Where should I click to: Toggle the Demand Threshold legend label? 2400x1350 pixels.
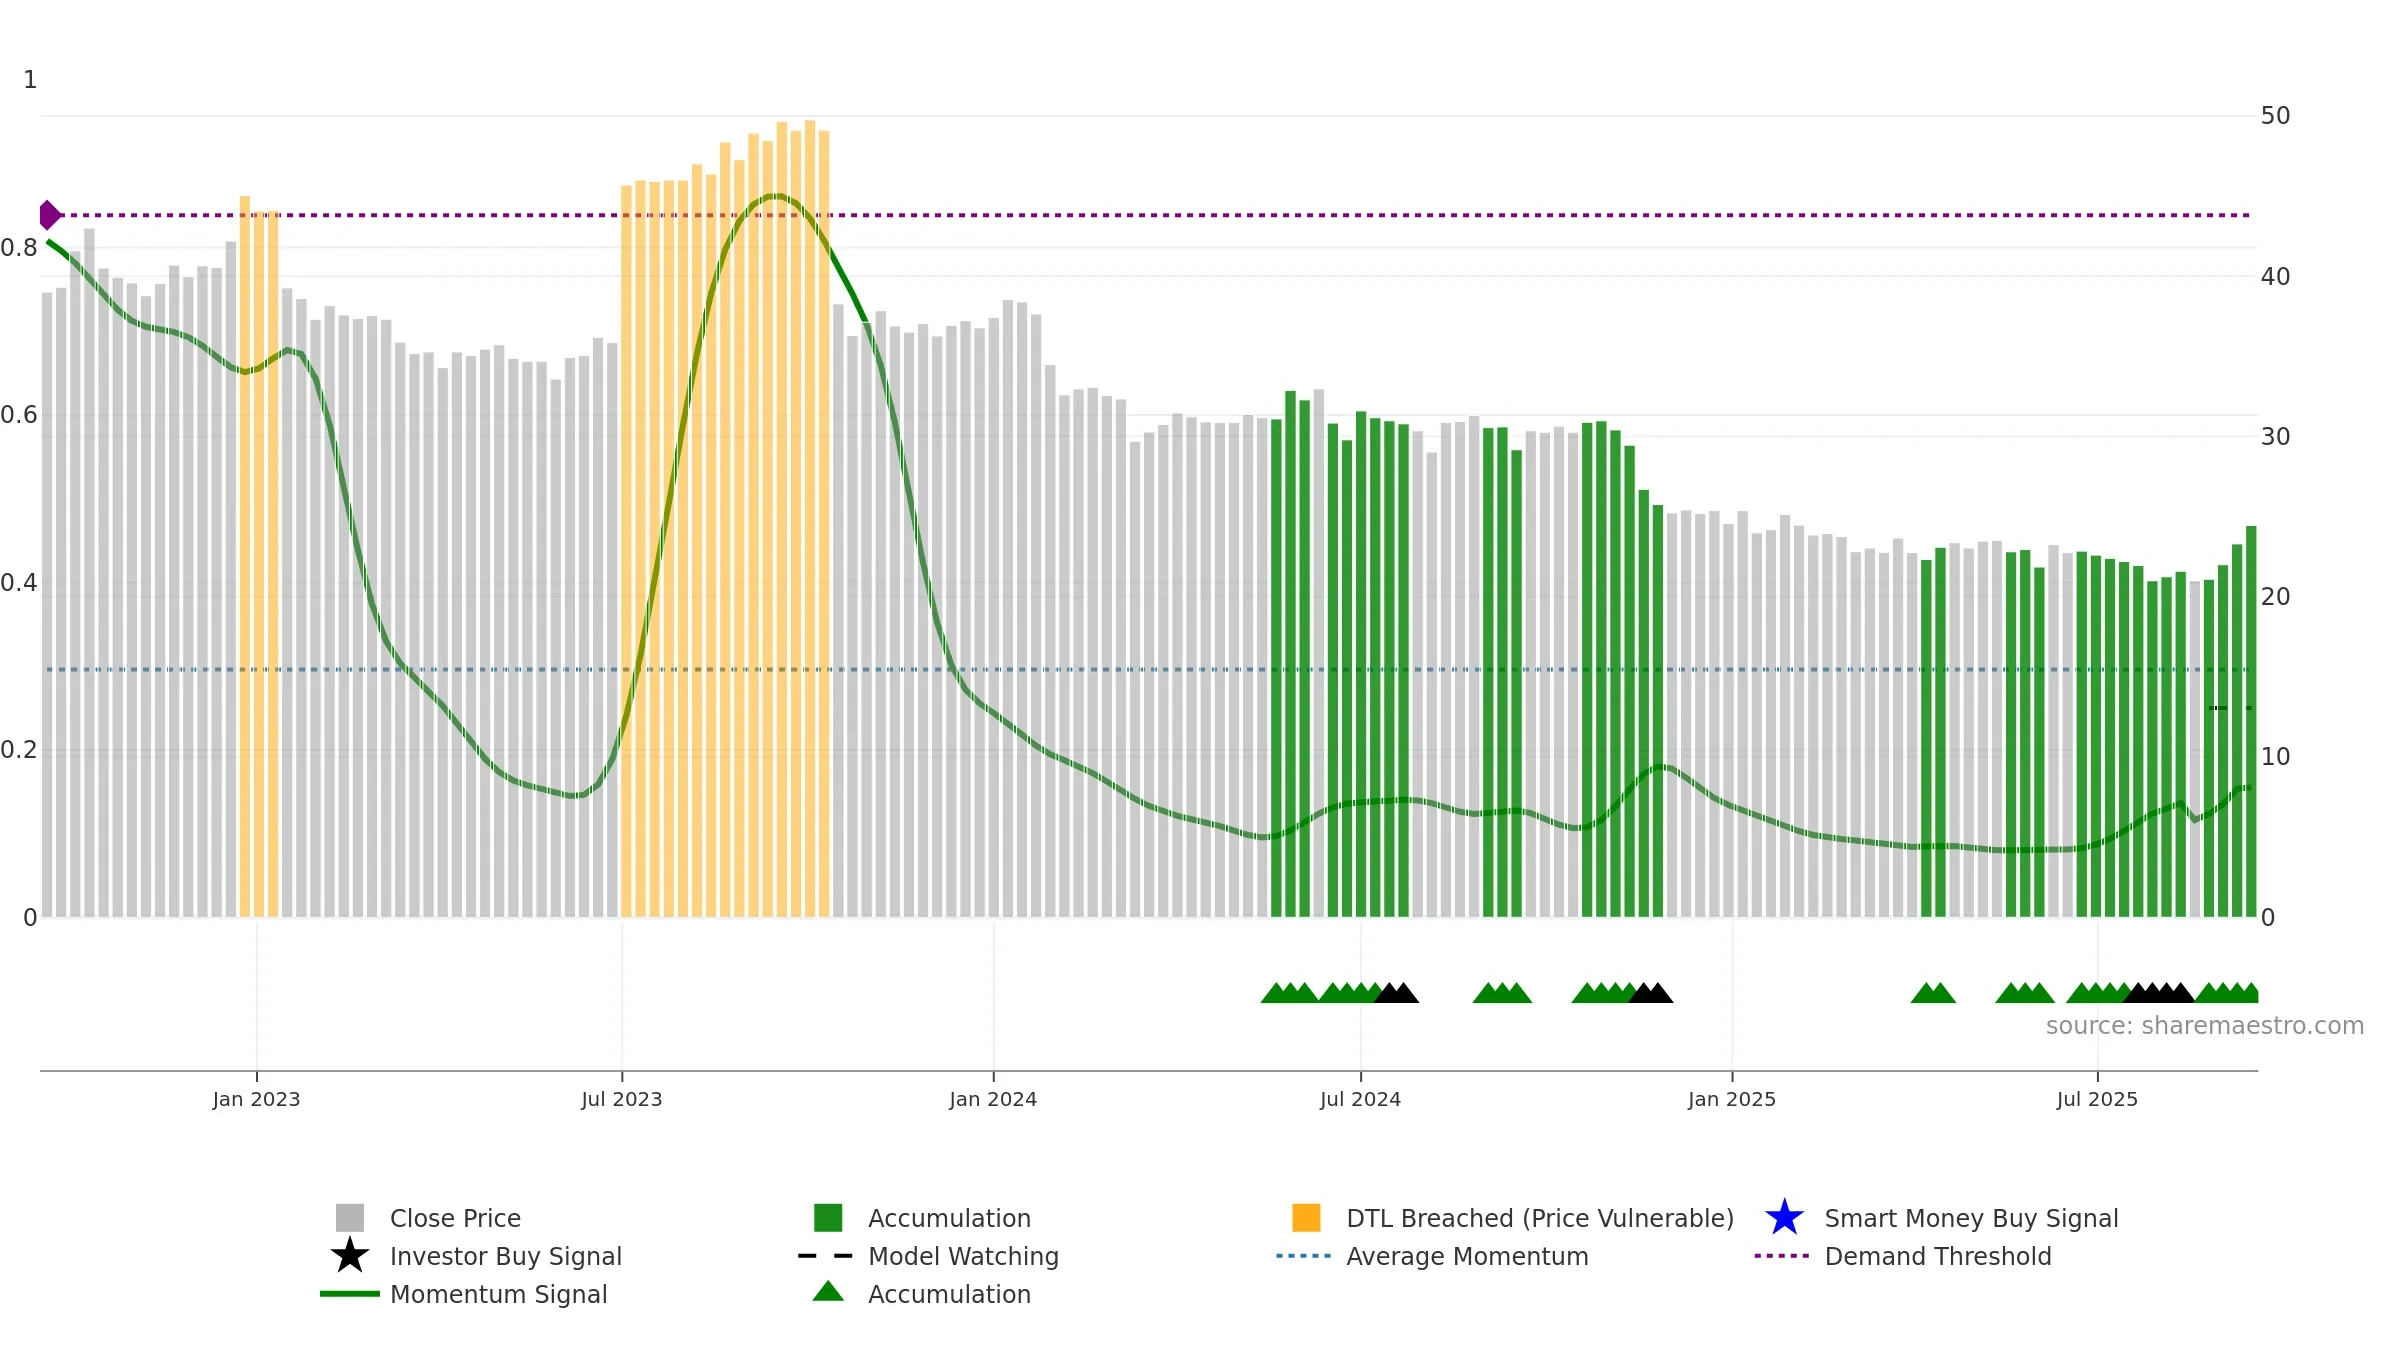[x=1938, y=1256]
